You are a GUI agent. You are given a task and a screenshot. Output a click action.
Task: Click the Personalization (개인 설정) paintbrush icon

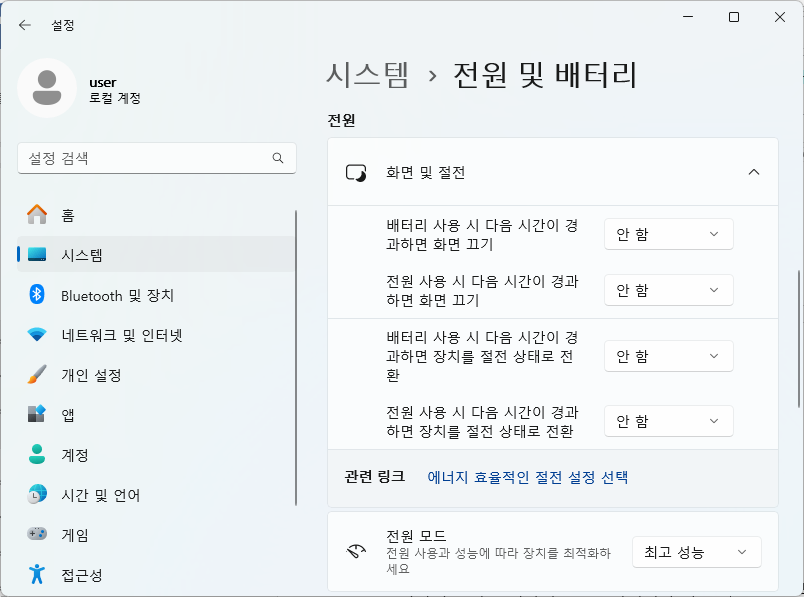click(x=37, y=375)
